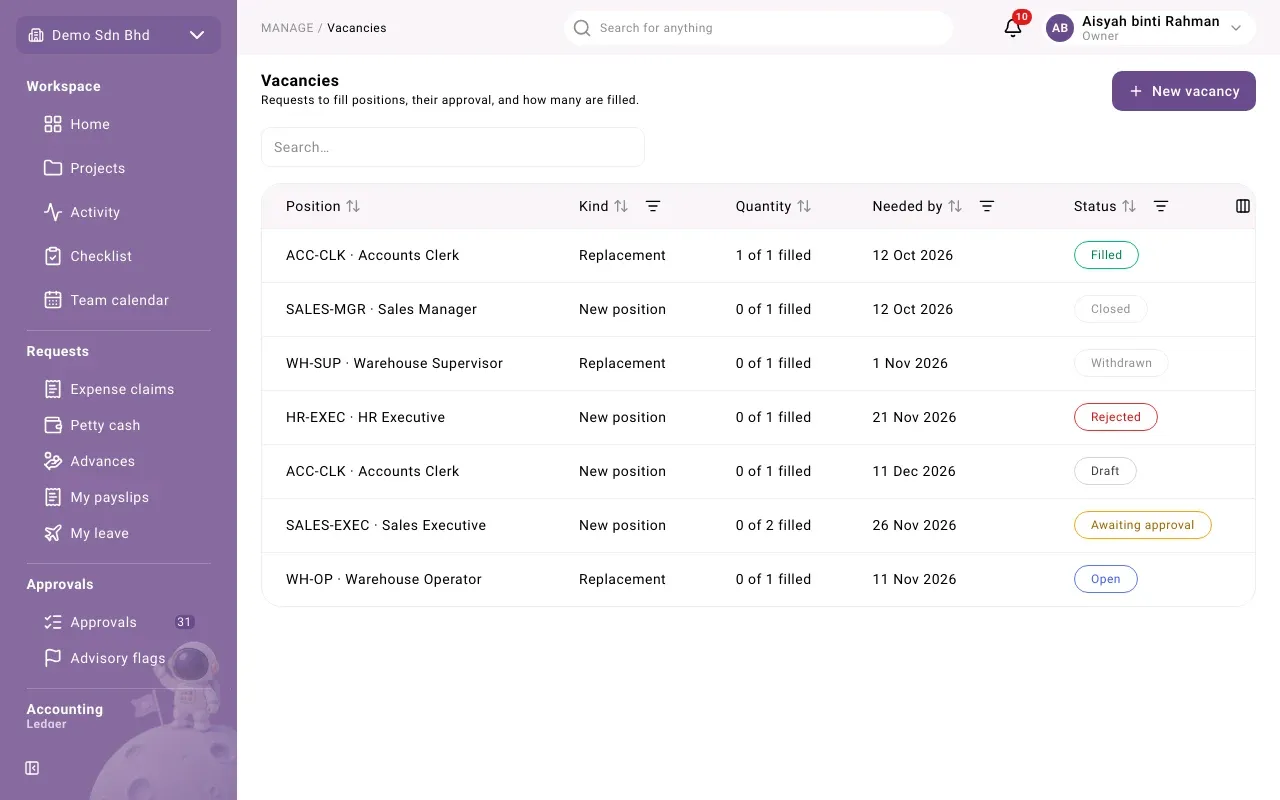The image size is (1280, 800).
Task: Select the HR-EXEC · HR Executive vacancy
Action: point(758,417)
